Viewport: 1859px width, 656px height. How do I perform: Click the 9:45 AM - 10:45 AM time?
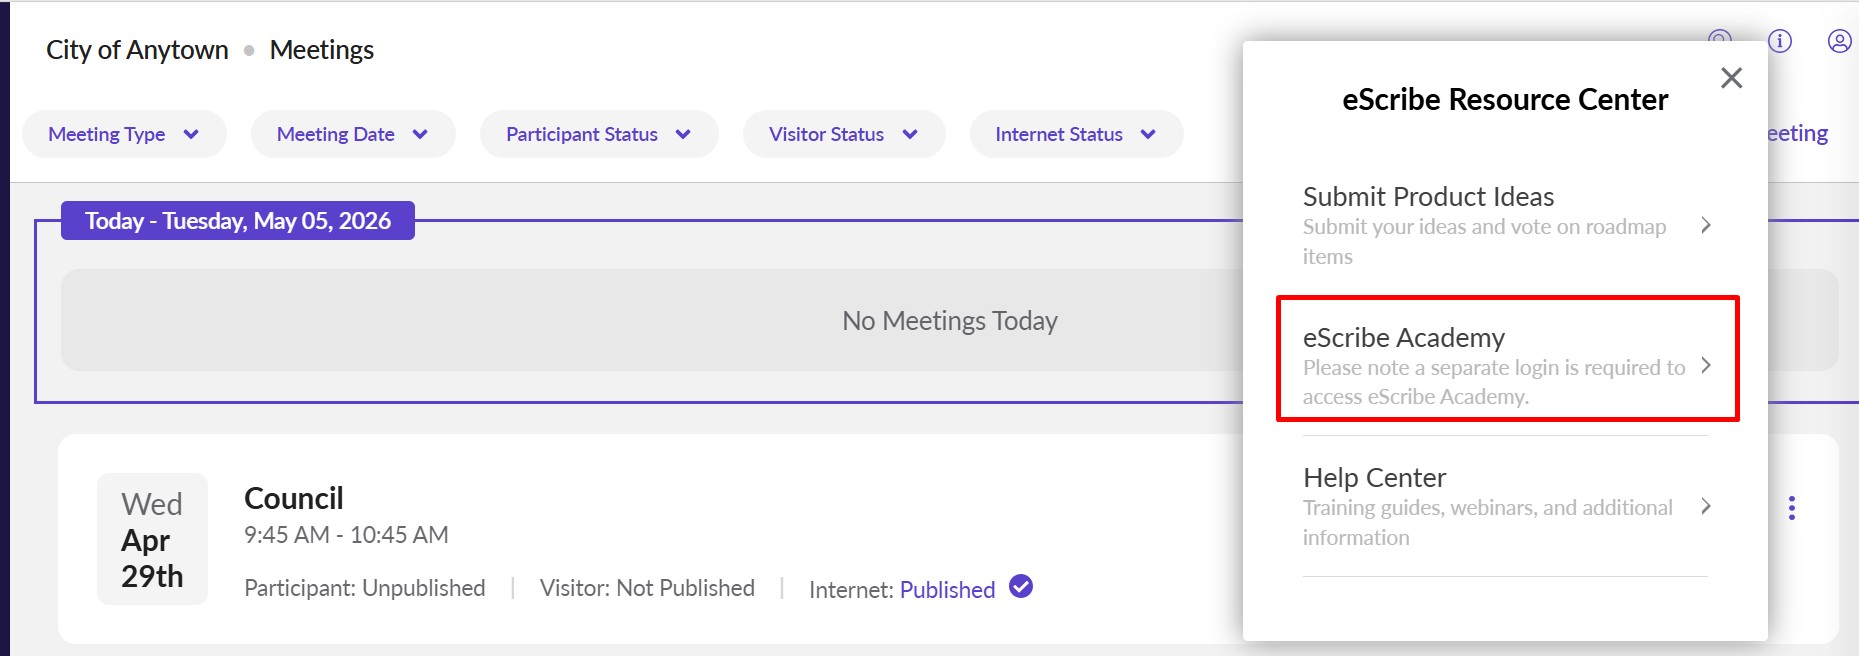tap(346, 535)
